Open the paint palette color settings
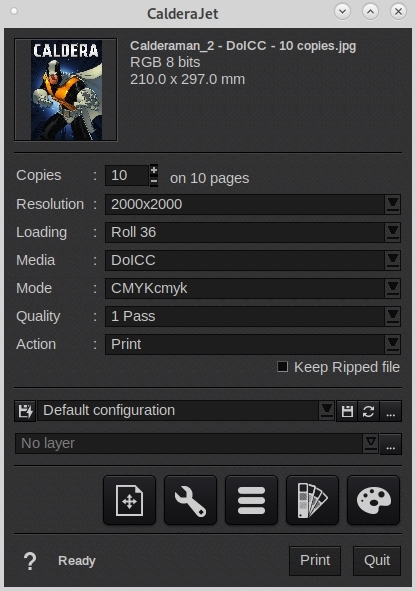This screenshot has height=591, width=416. 373,500
